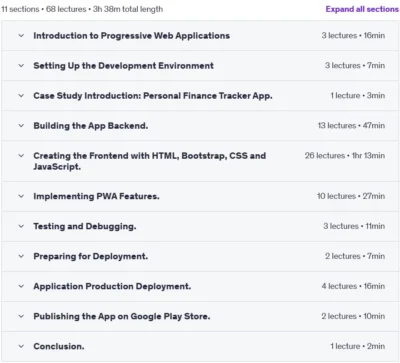Image resolution: width=400 pixels, height=363 pixels.
Task: Click the Conclusion section title
Action: [59, 346]
